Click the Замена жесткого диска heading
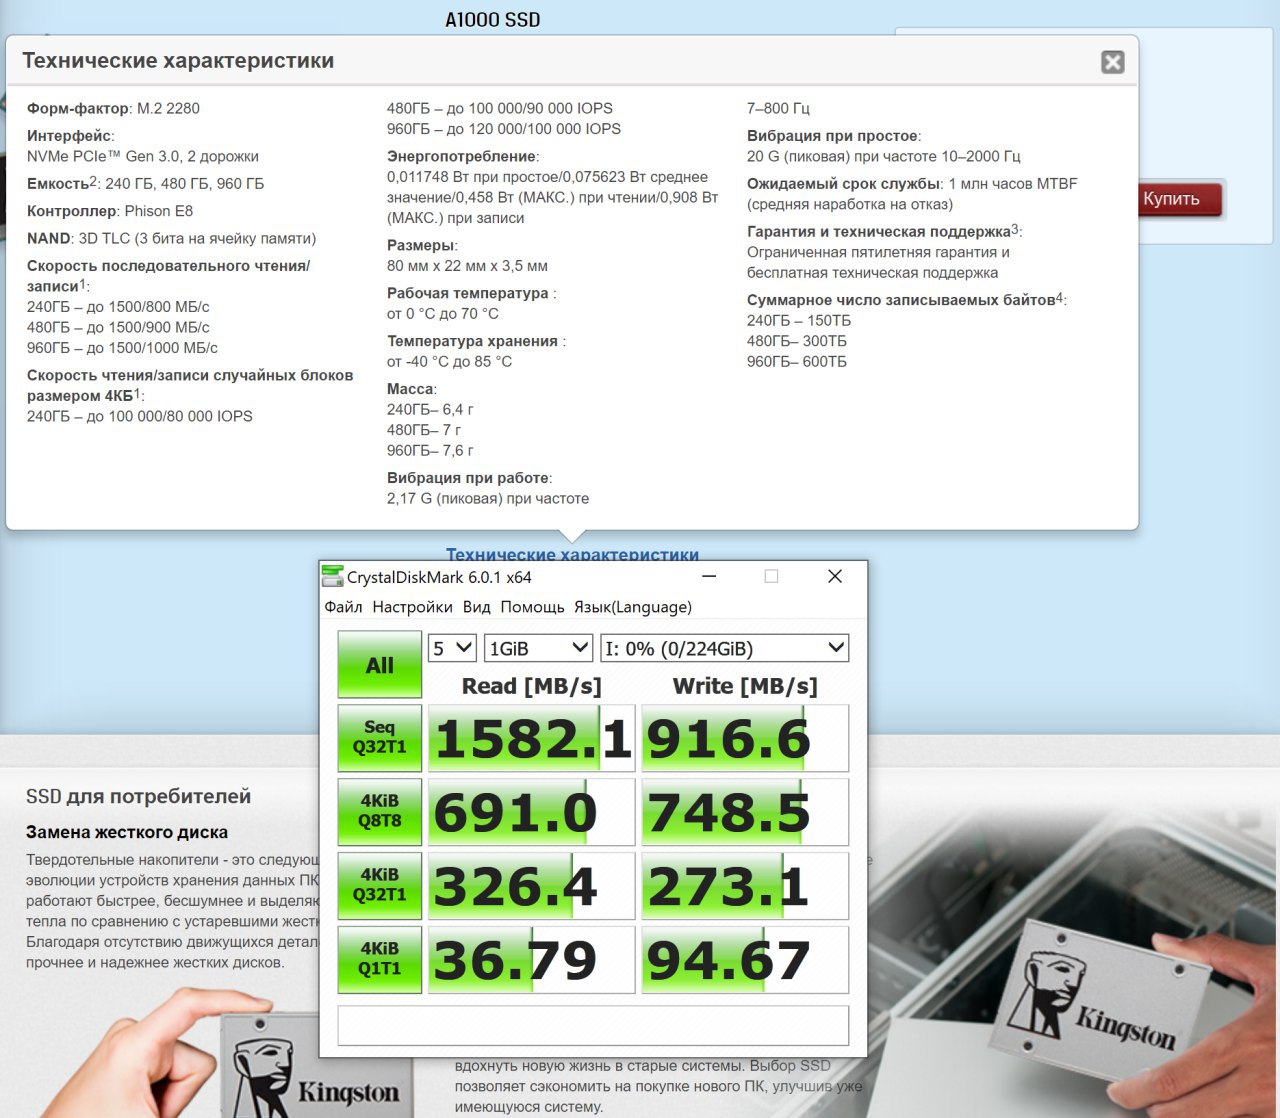1280x1118 pixels. pos(127,832)
